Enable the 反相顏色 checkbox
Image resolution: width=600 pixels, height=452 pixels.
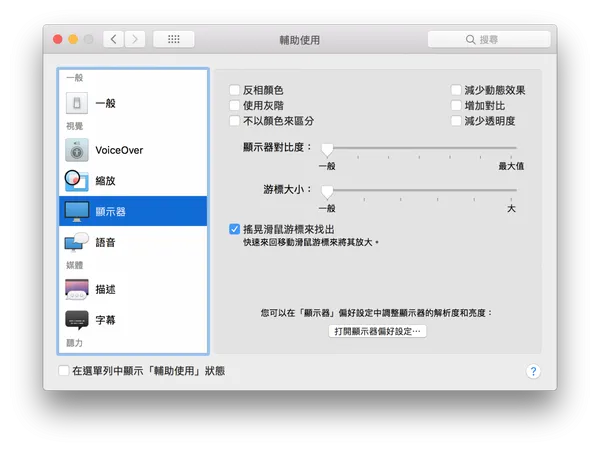pyautogui.click(x=235, y=90)
